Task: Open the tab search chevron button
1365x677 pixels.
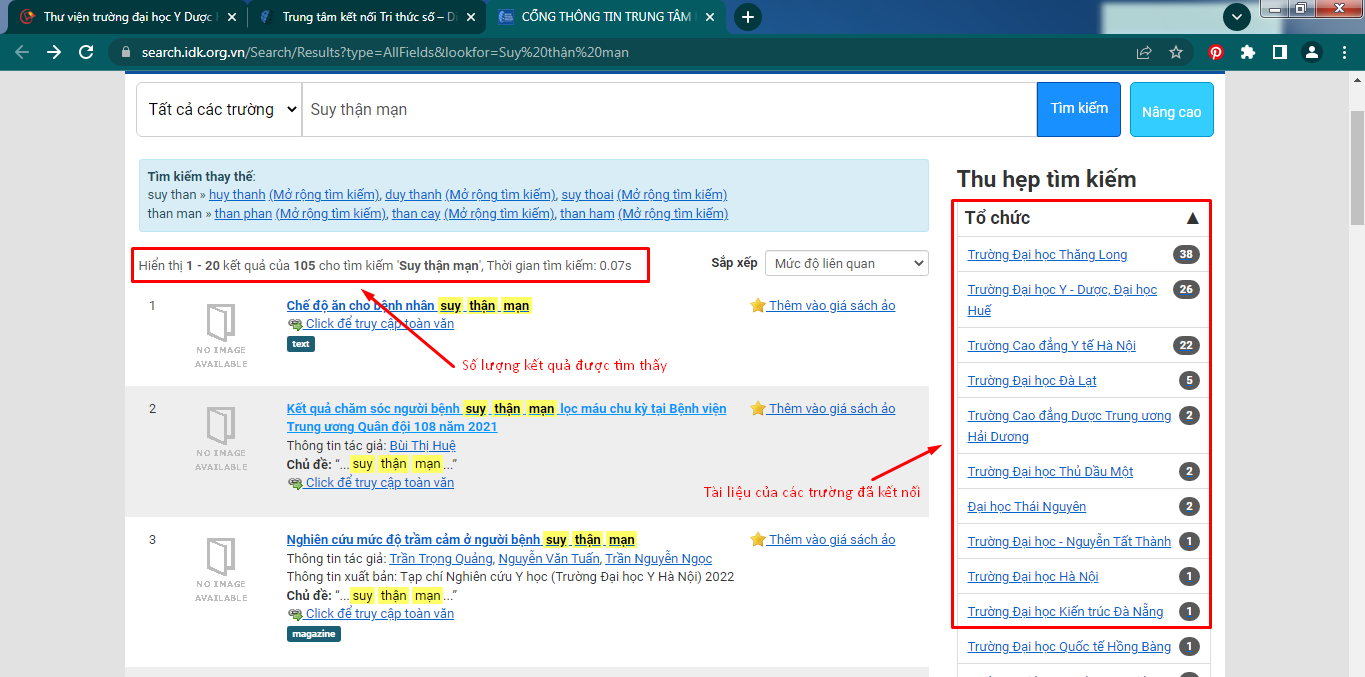Action: click(x=1238, y=17)
